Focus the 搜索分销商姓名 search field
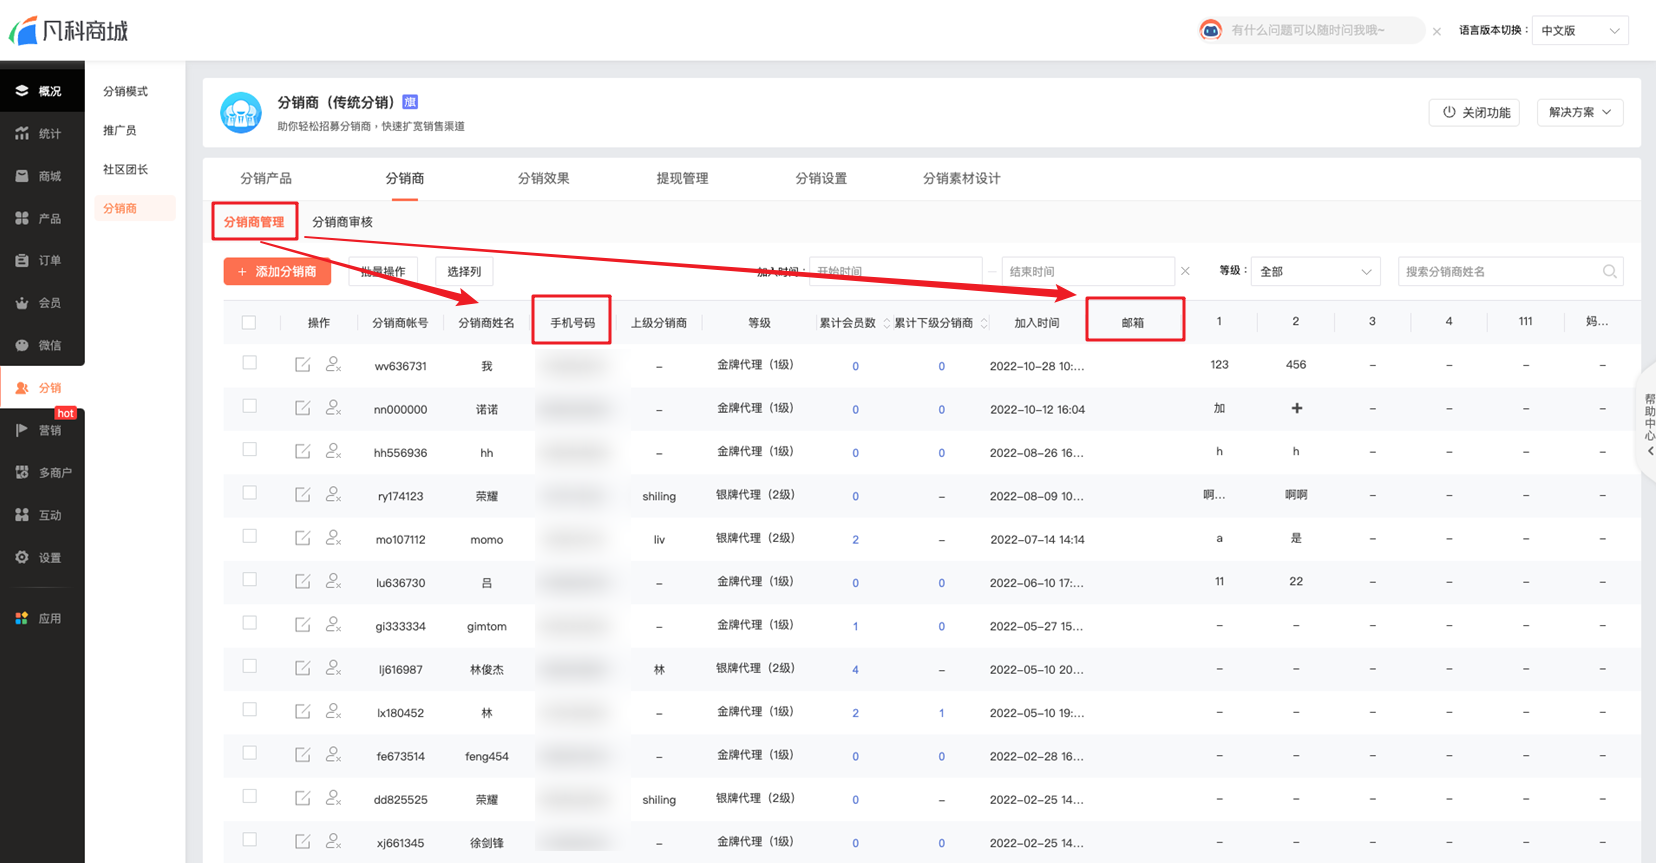Viewport: 1656px width, 863px height. pyautogui.click(x=1500, y=271)
